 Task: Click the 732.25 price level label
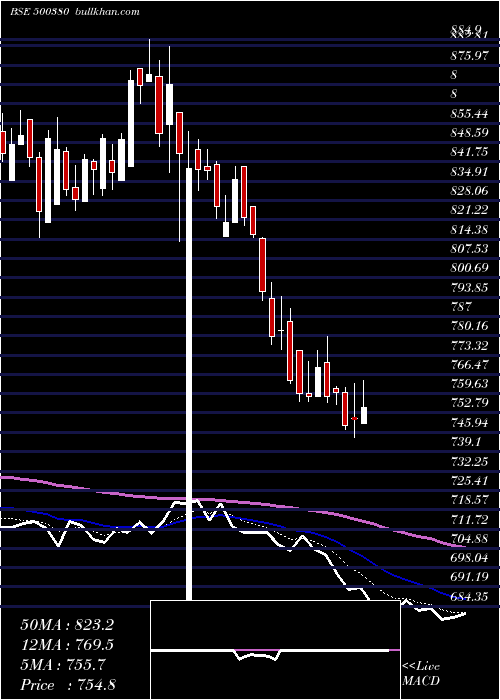469,461
